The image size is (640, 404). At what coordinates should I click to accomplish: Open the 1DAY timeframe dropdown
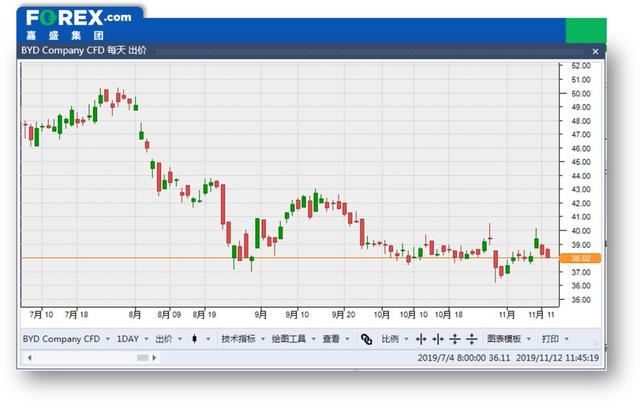coord(132,339)
